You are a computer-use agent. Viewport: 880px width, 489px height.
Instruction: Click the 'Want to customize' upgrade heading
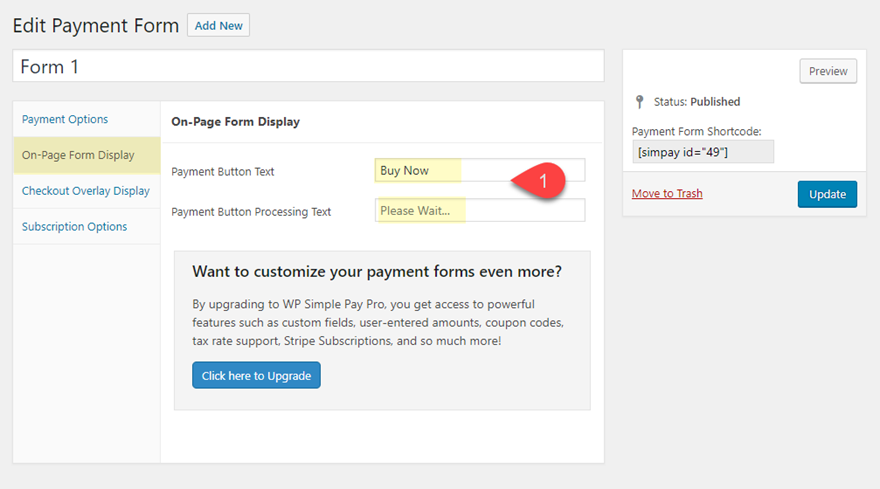pos(377,272)
